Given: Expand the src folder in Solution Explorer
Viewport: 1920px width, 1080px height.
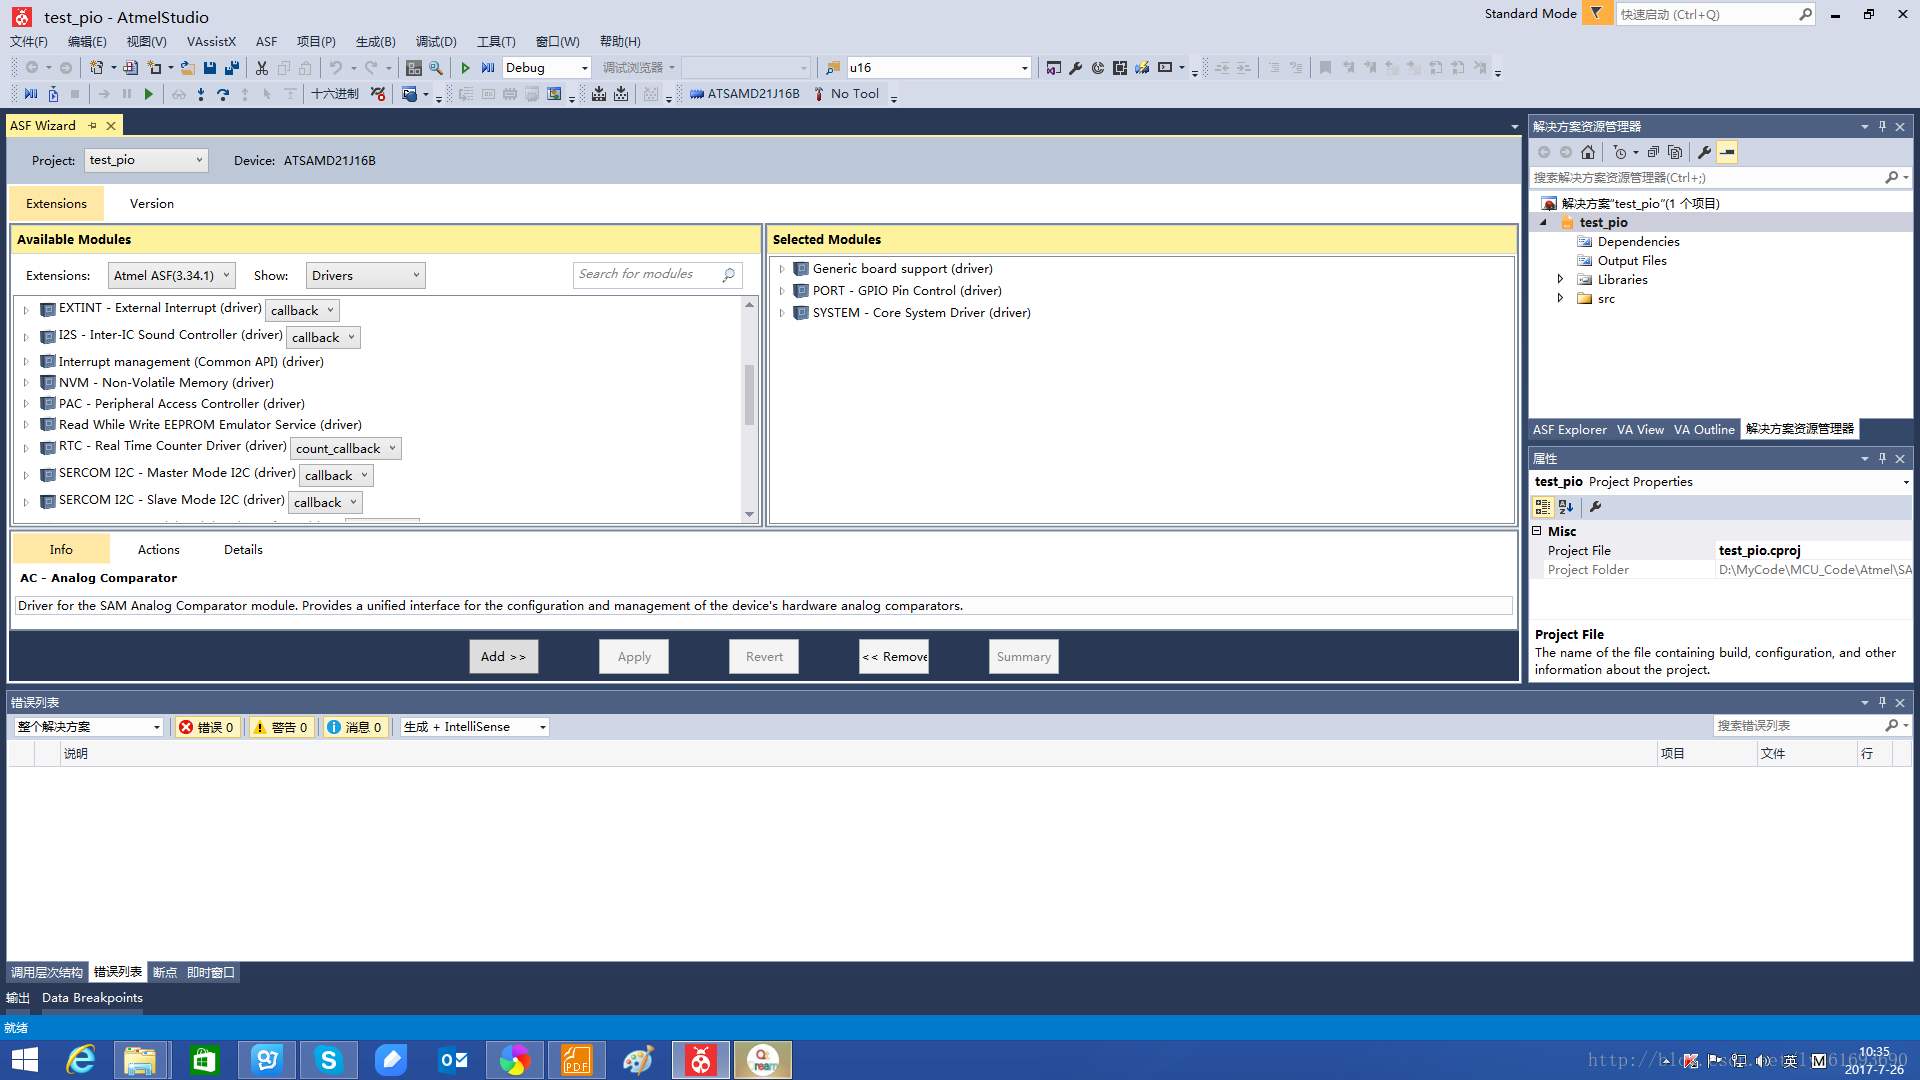Looking at the screenshot, I should pyautogui.click(x=1560, y=298).
